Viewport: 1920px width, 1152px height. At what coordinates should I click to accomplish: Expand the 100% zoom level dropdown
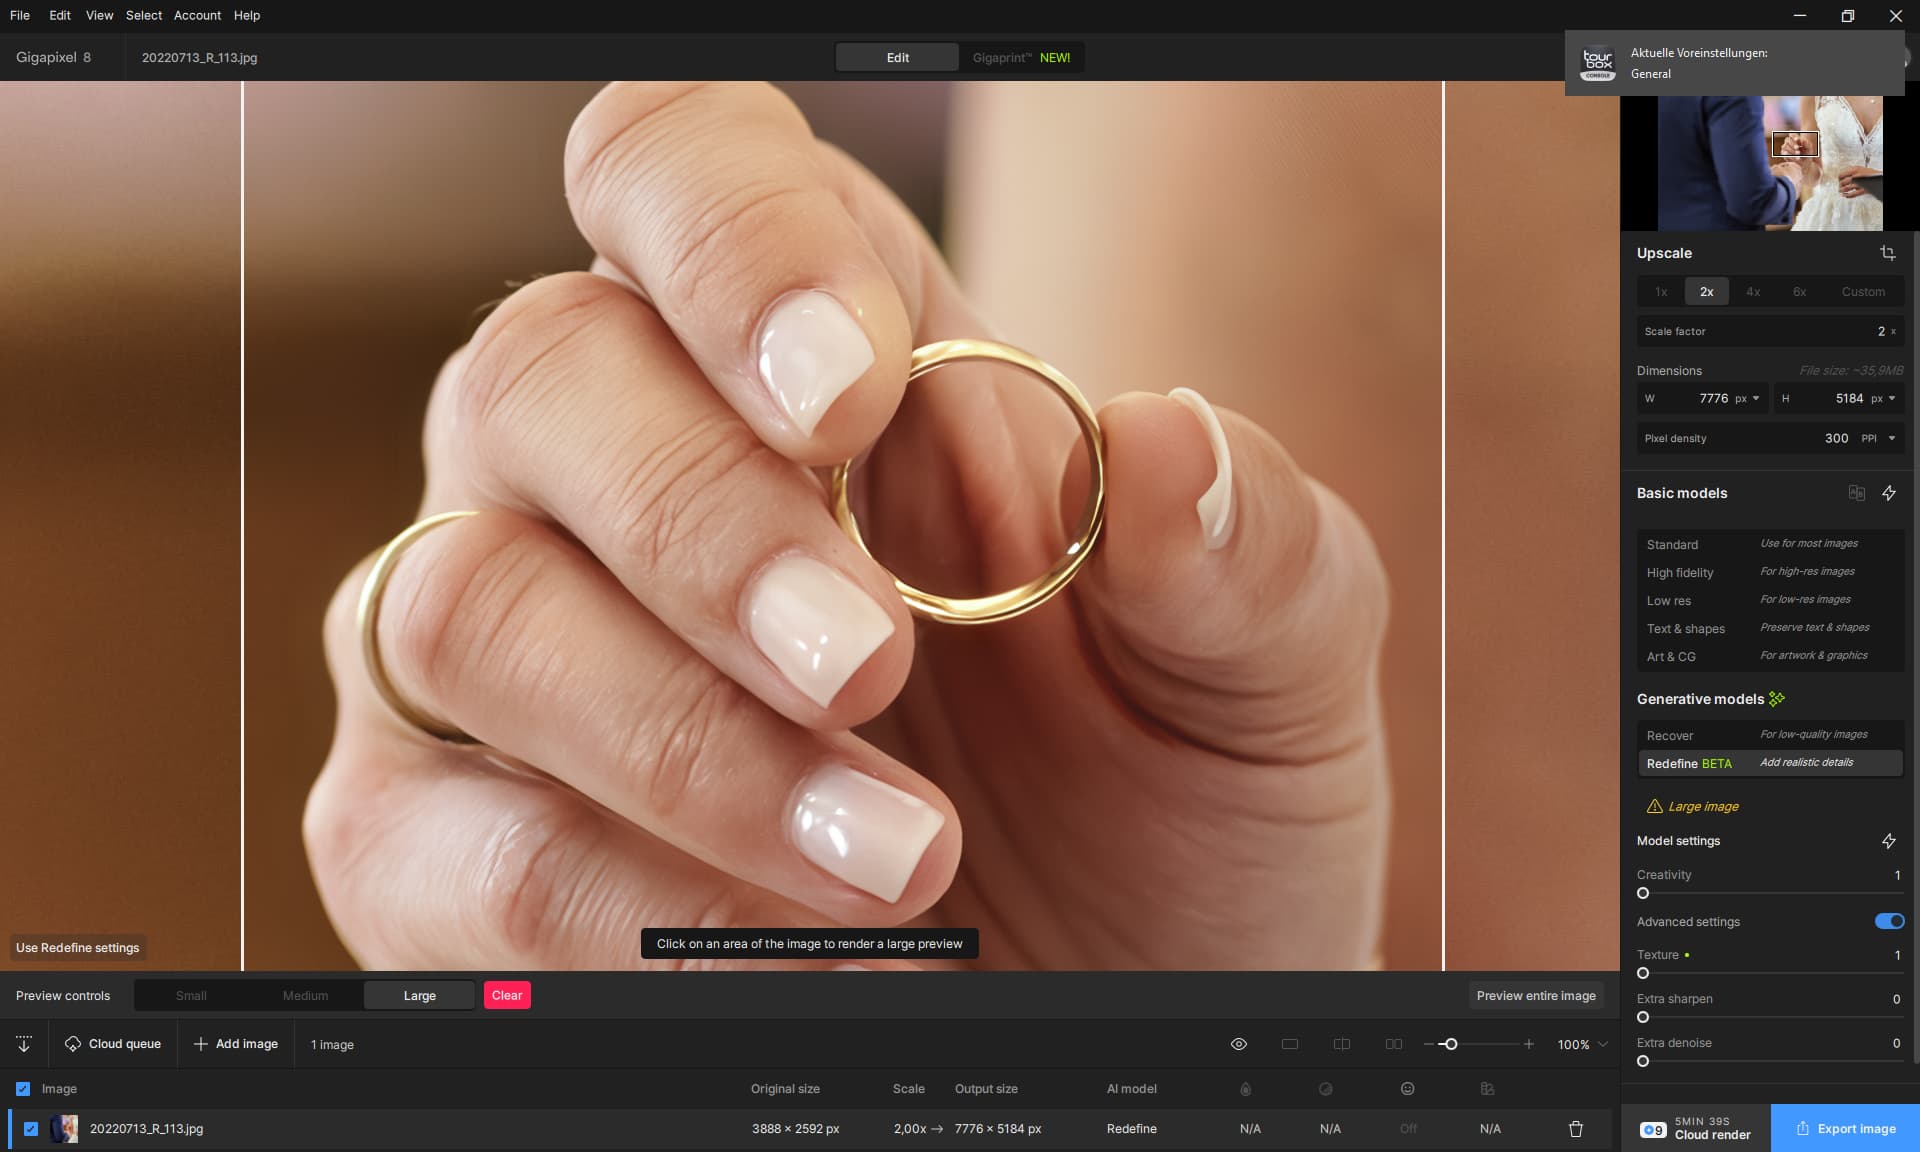tap(1603, 1044)
